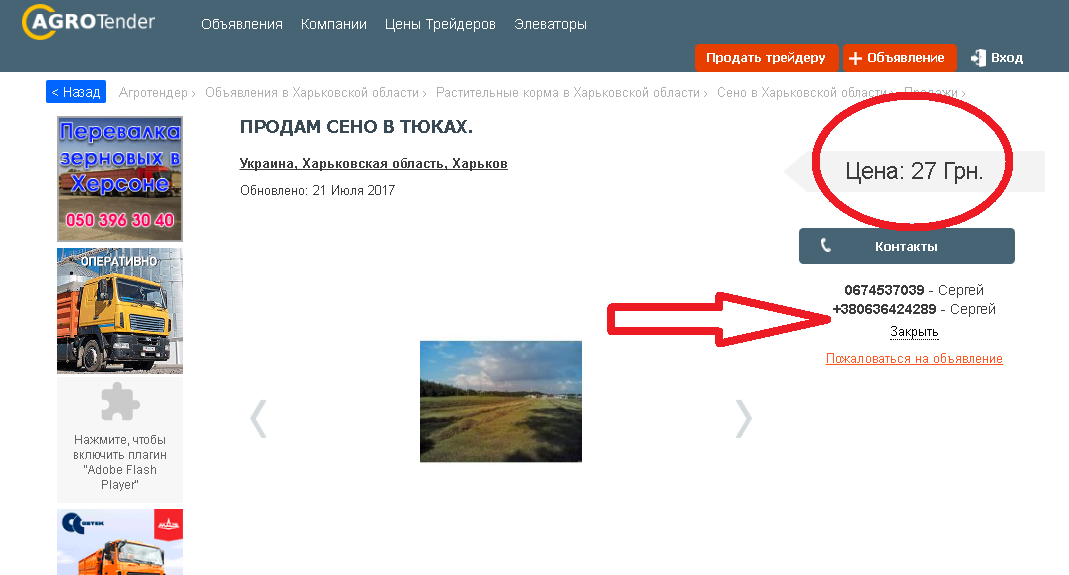Enable the Adobe Flash Player plugin puzzle icon
This screenshot has width=1069, height=575.
(x=120, y=402)
